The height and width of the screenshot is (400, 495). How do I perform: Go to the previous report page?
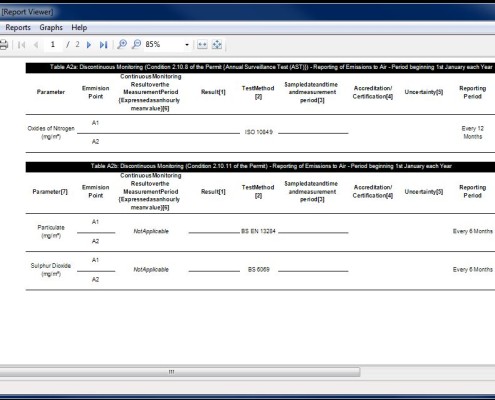tap(36, 45)
